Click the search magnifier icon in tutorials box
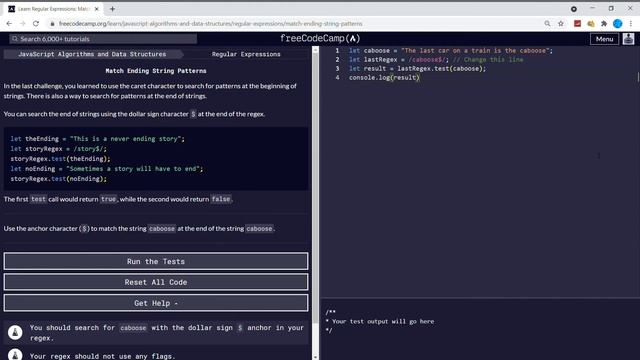640x360 pixels. coord(15,39)
